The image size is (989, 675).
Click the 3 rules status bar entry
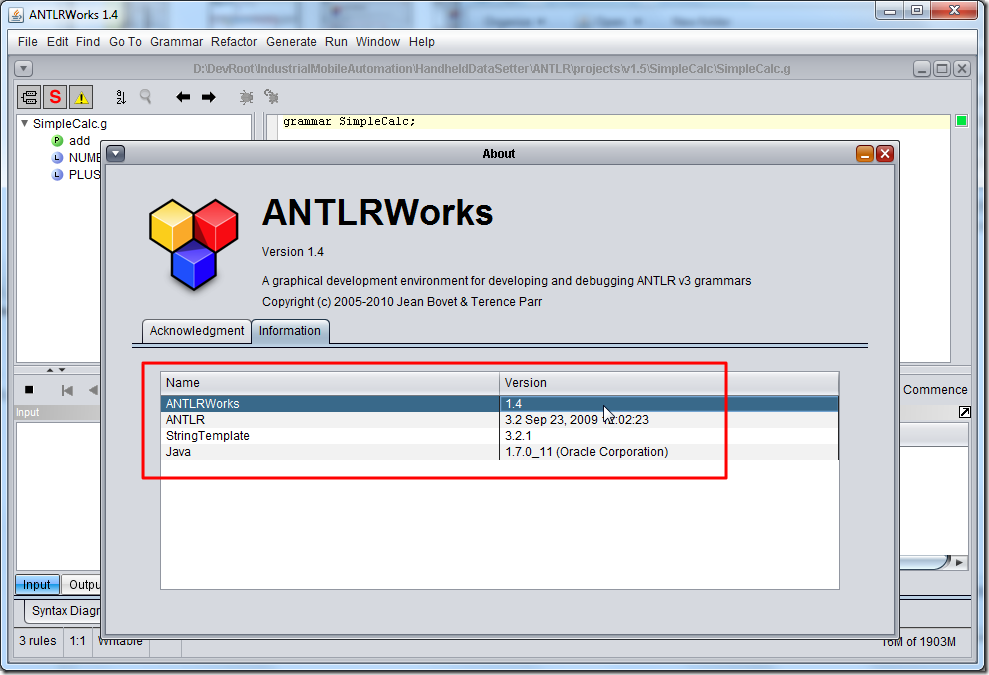(x=38, y=641)
